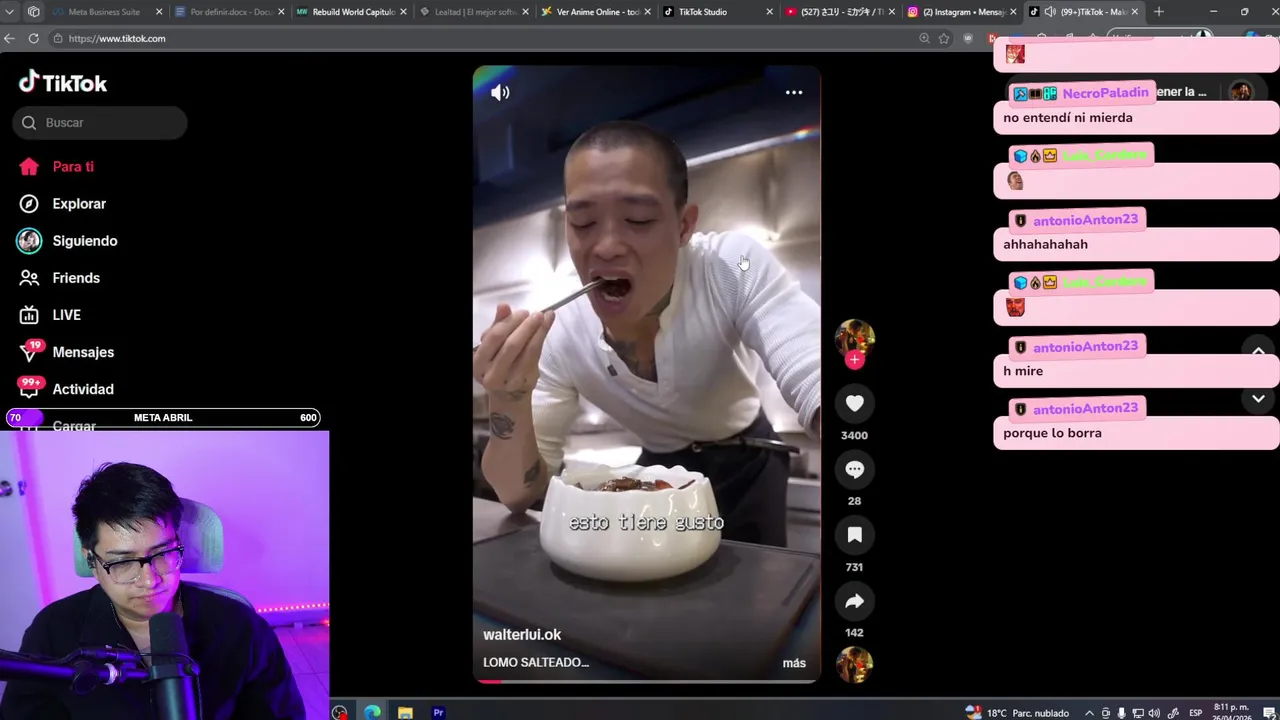1280x720 pixels.
Task: Open a new browser tab
Action: [x=1158, y=12]
